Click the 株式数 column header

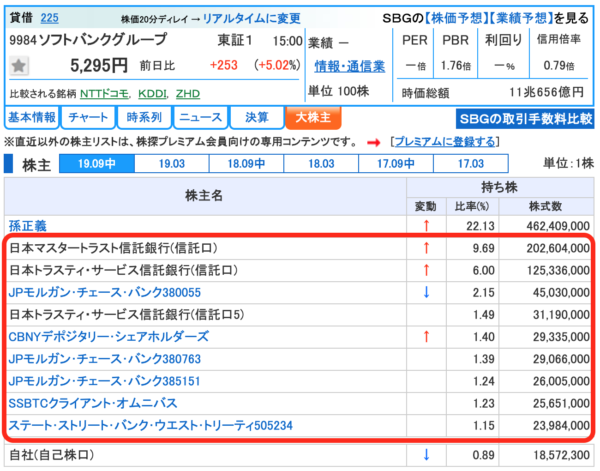point(545,207)
